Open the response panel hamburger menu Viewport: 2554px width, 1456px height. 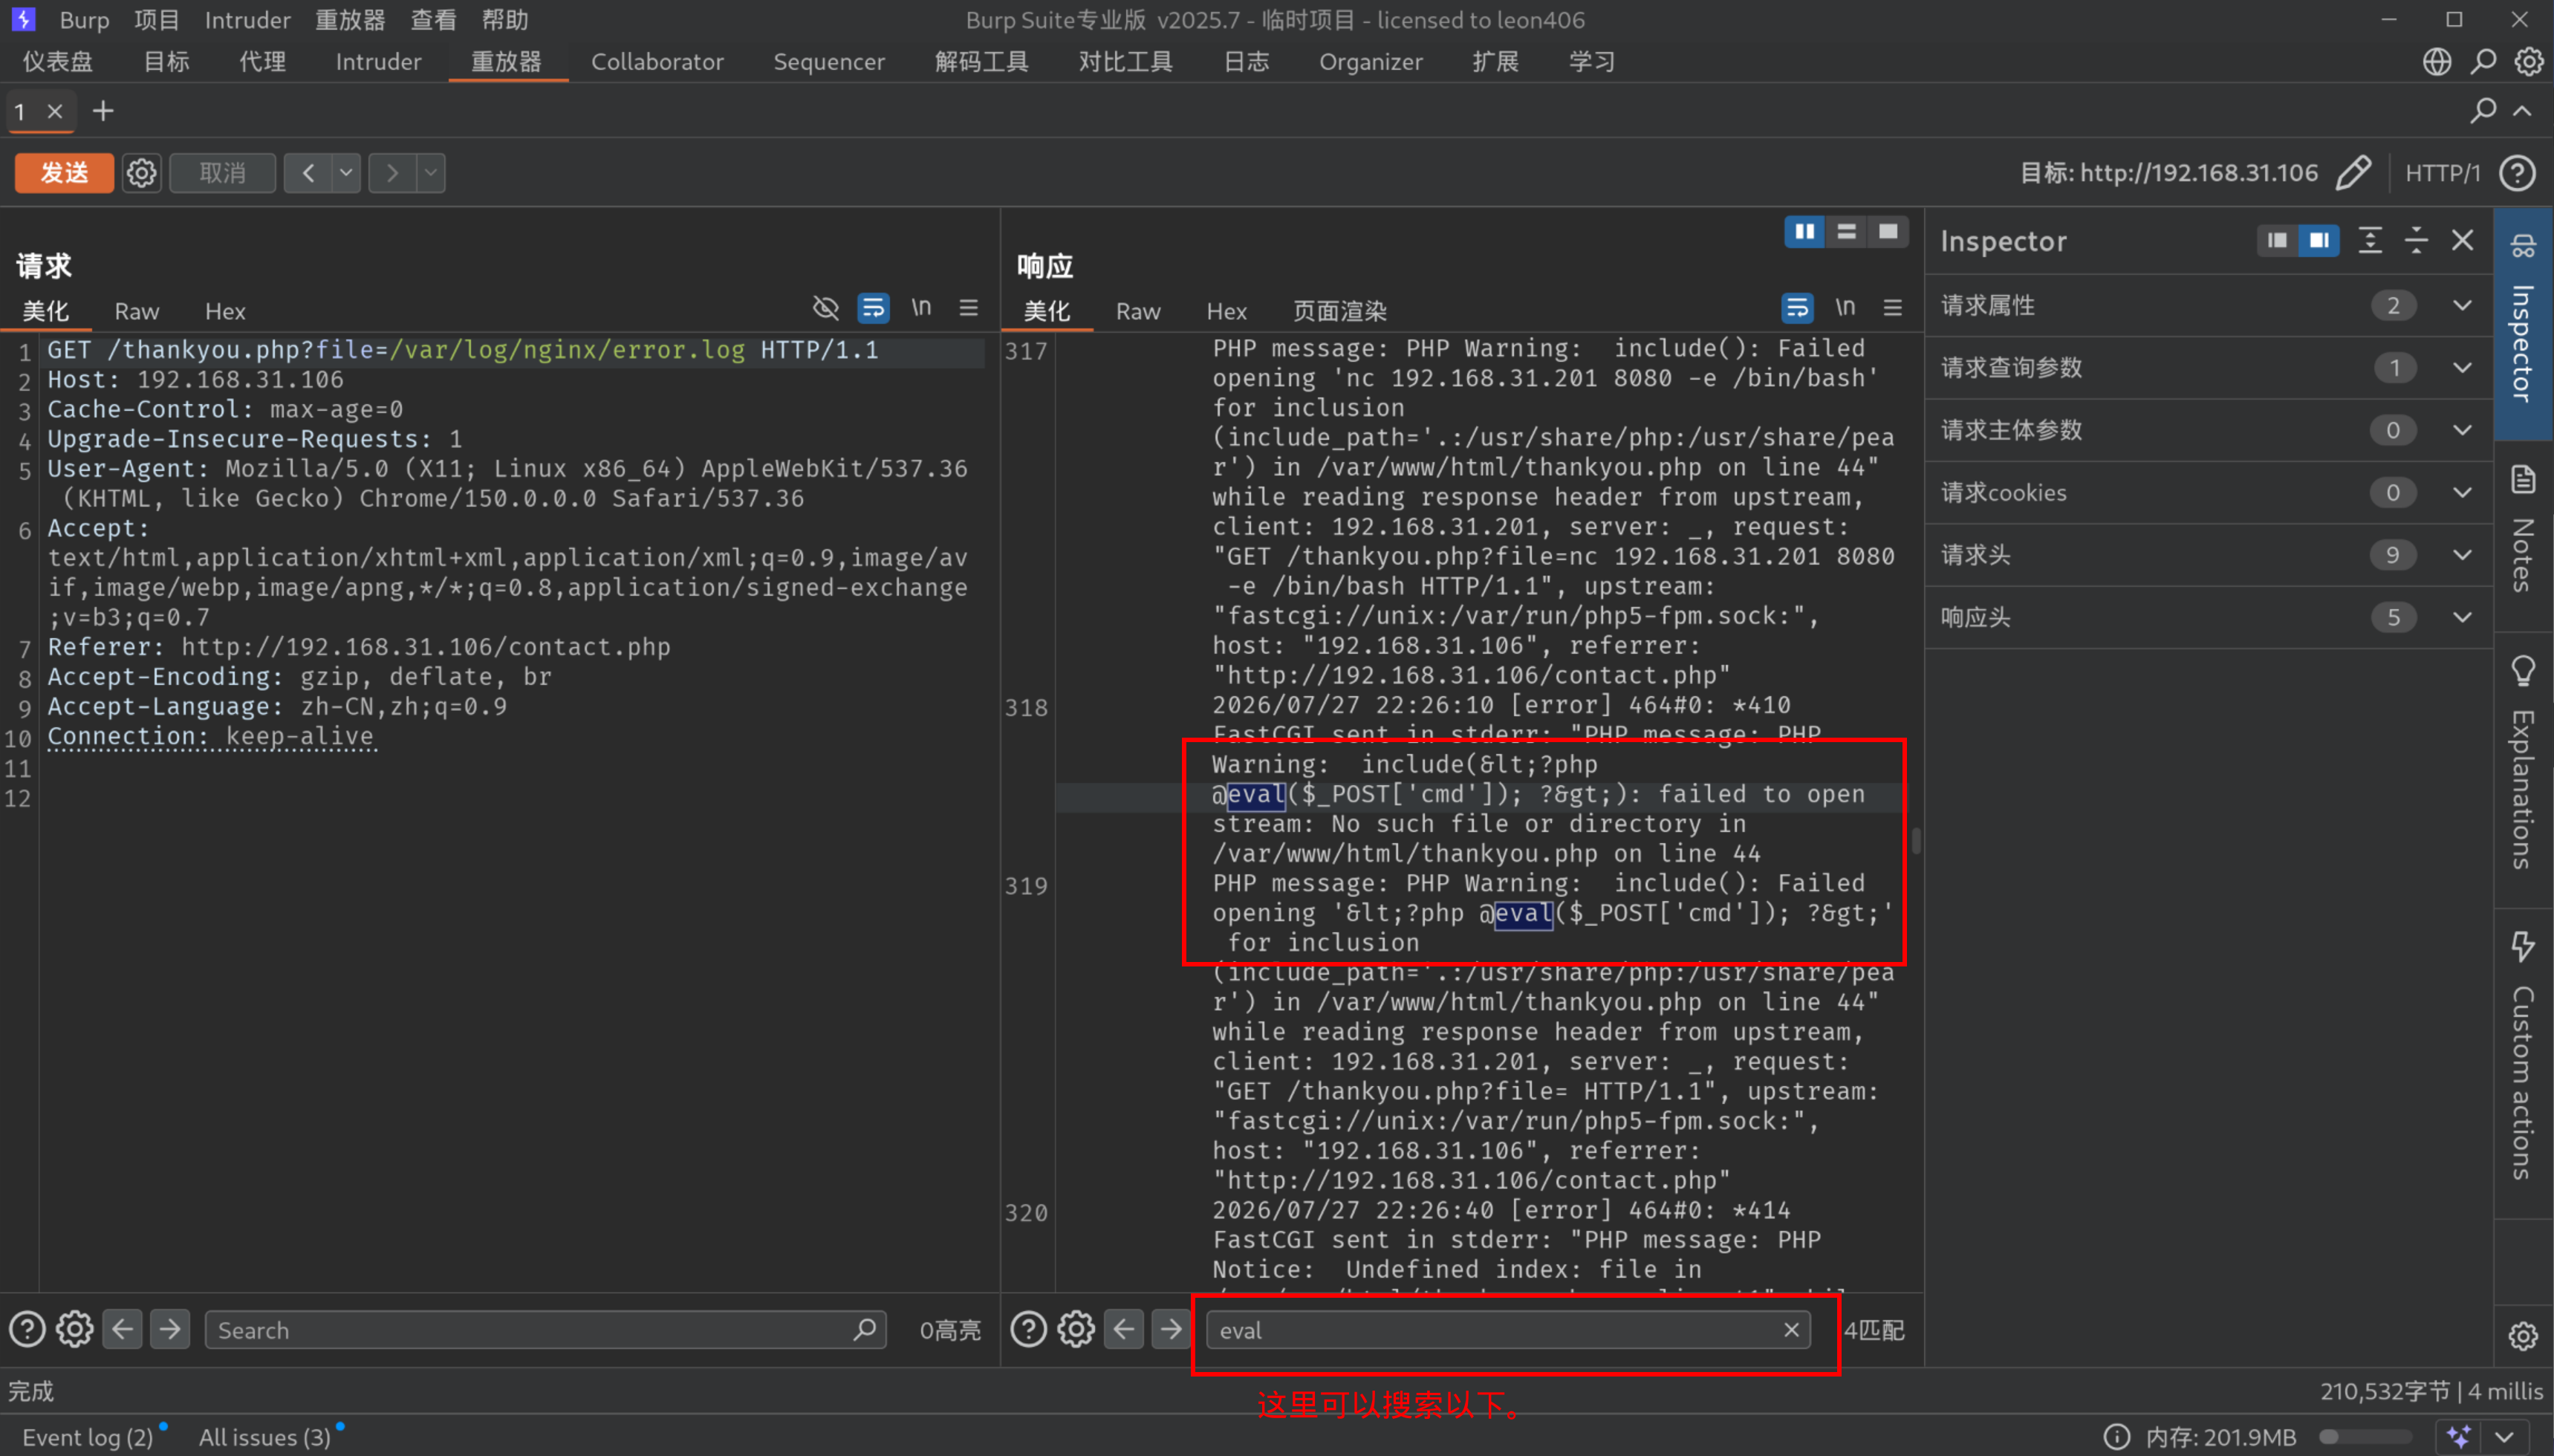coord(1892,308)
